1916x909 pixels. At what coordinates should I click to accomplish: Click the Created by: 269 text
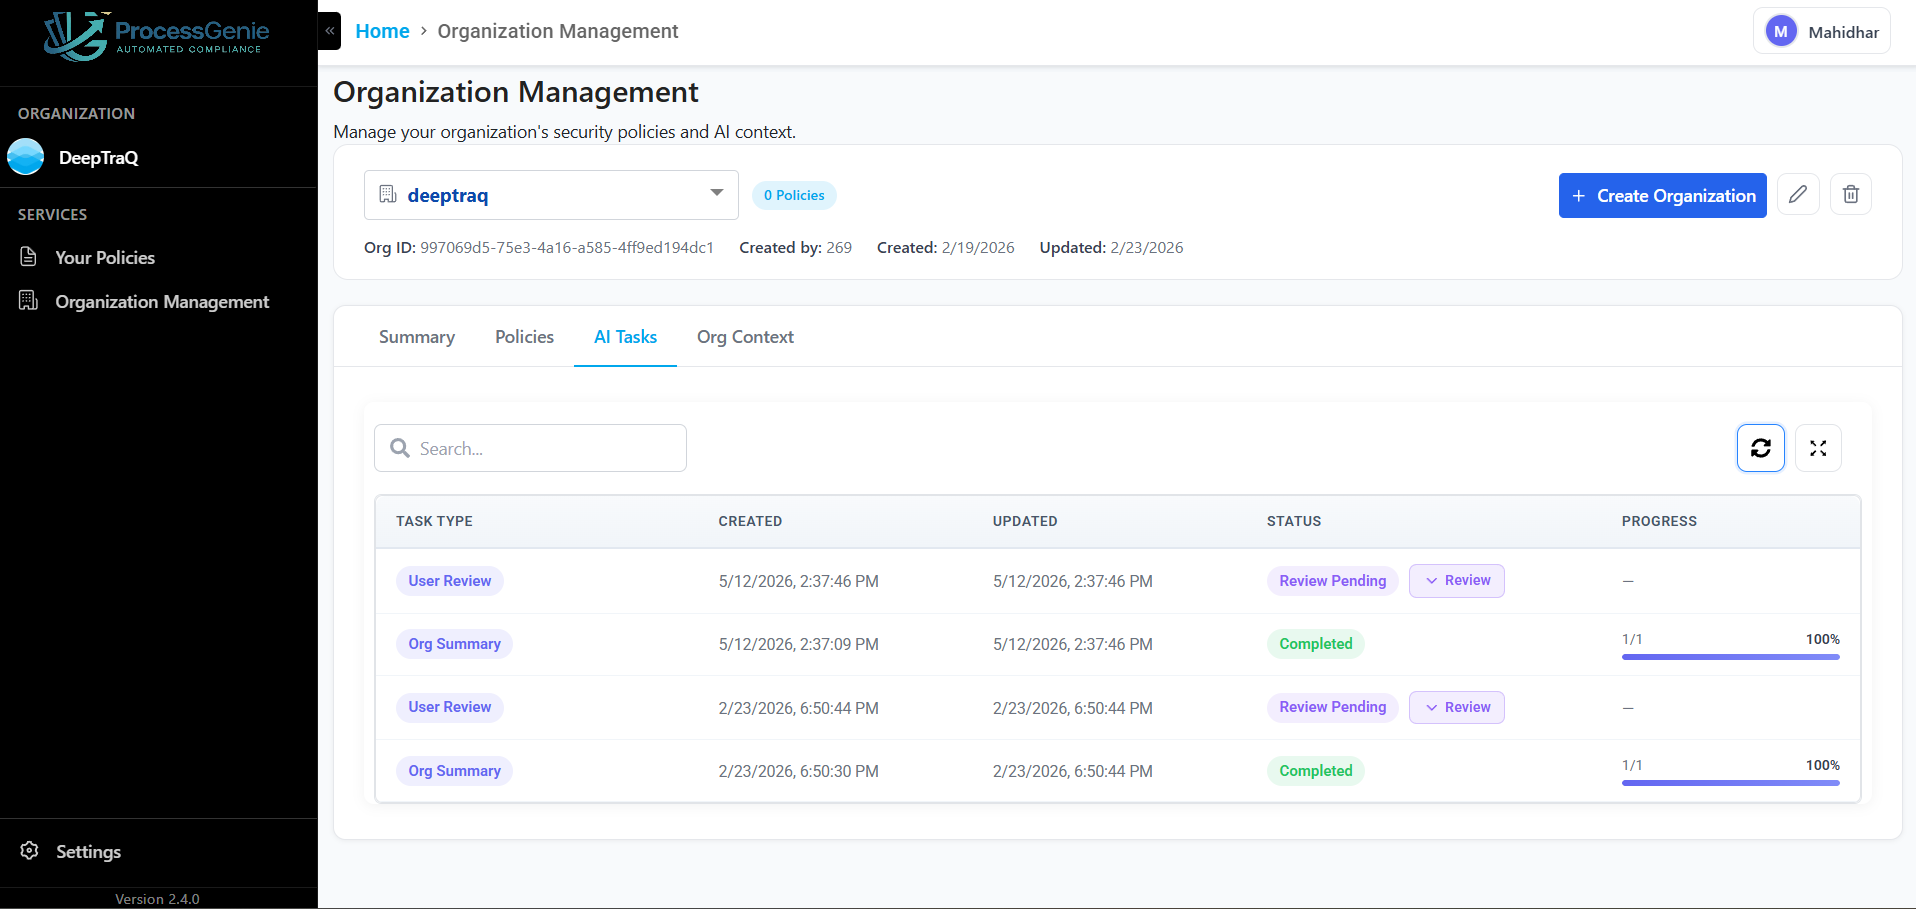pos(795,247)
